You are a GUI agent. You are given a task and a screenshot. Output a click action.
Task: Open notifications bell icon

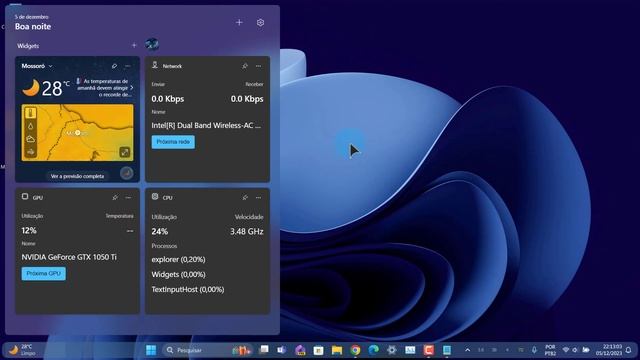pyautogui.click(x=629, y=350)
